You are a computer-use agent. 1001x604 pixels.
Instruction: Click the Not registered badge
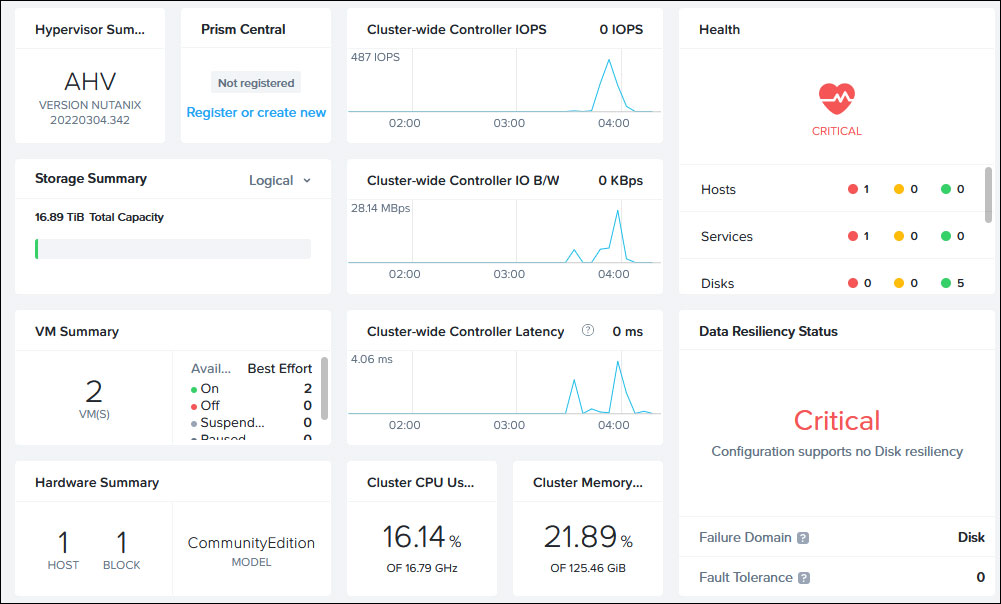pyautogui.click(x=256, y=83)
